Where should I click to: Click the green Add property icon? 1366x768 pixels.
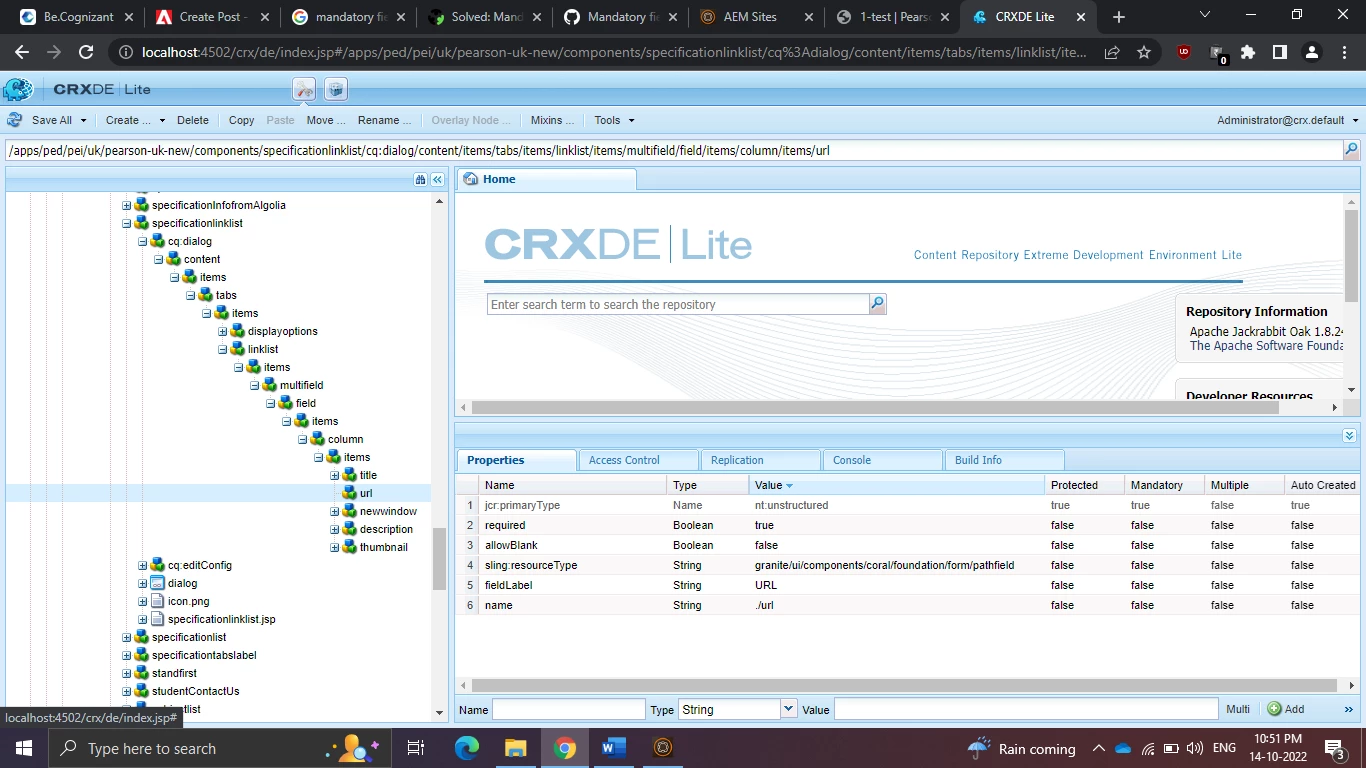click(1274, 709)
